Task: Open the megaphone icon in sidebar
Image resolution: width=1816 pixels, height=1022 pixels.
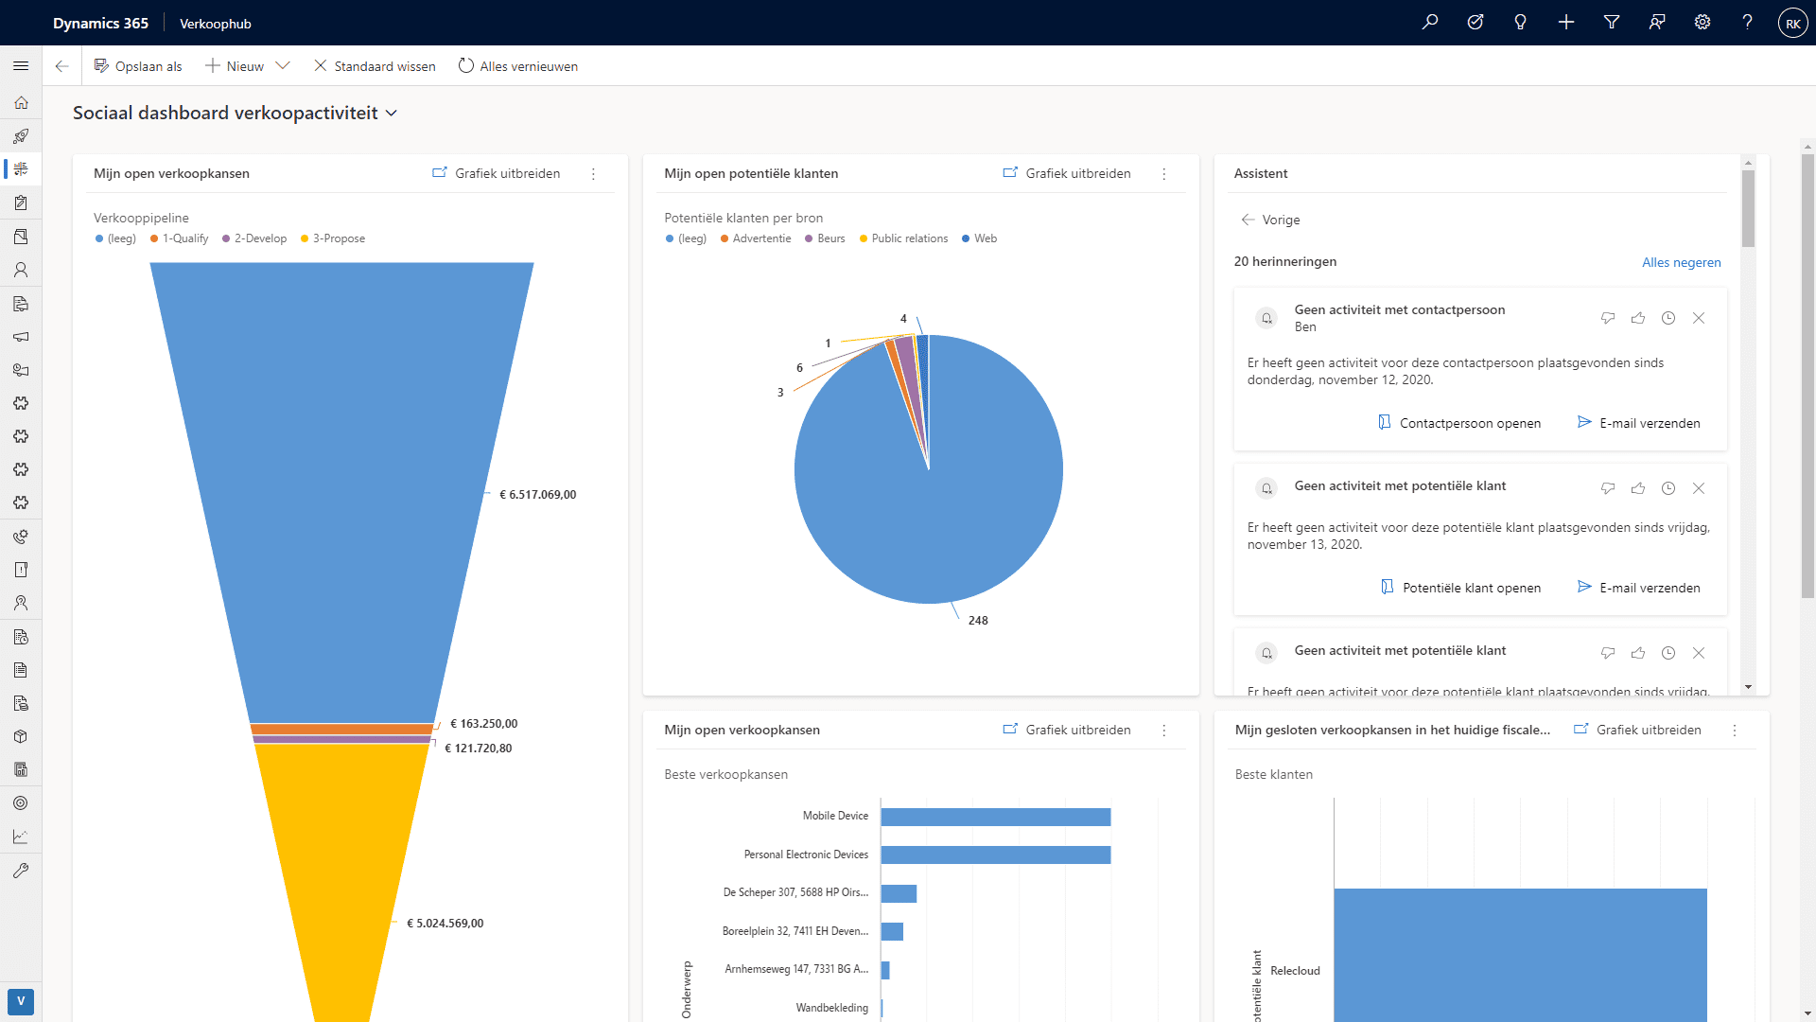Action: point(21,337)
